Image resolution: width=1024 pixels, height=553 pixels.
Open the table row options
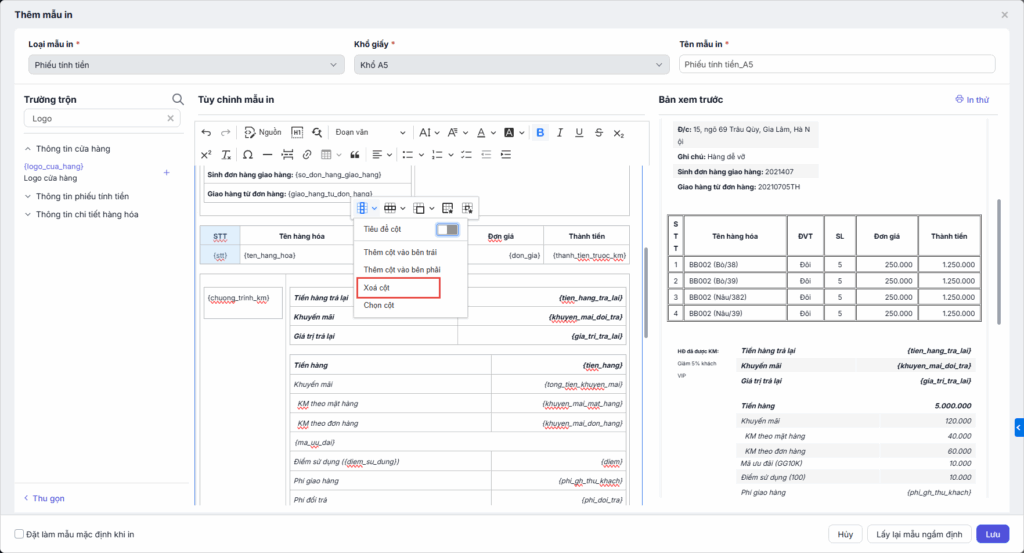[394, 208]
